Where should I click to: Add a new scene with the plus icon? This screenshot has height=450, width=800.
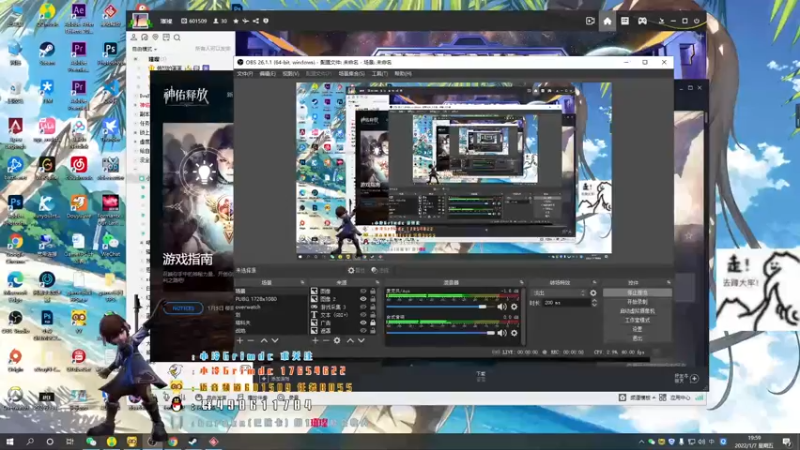tap(240, 340)
